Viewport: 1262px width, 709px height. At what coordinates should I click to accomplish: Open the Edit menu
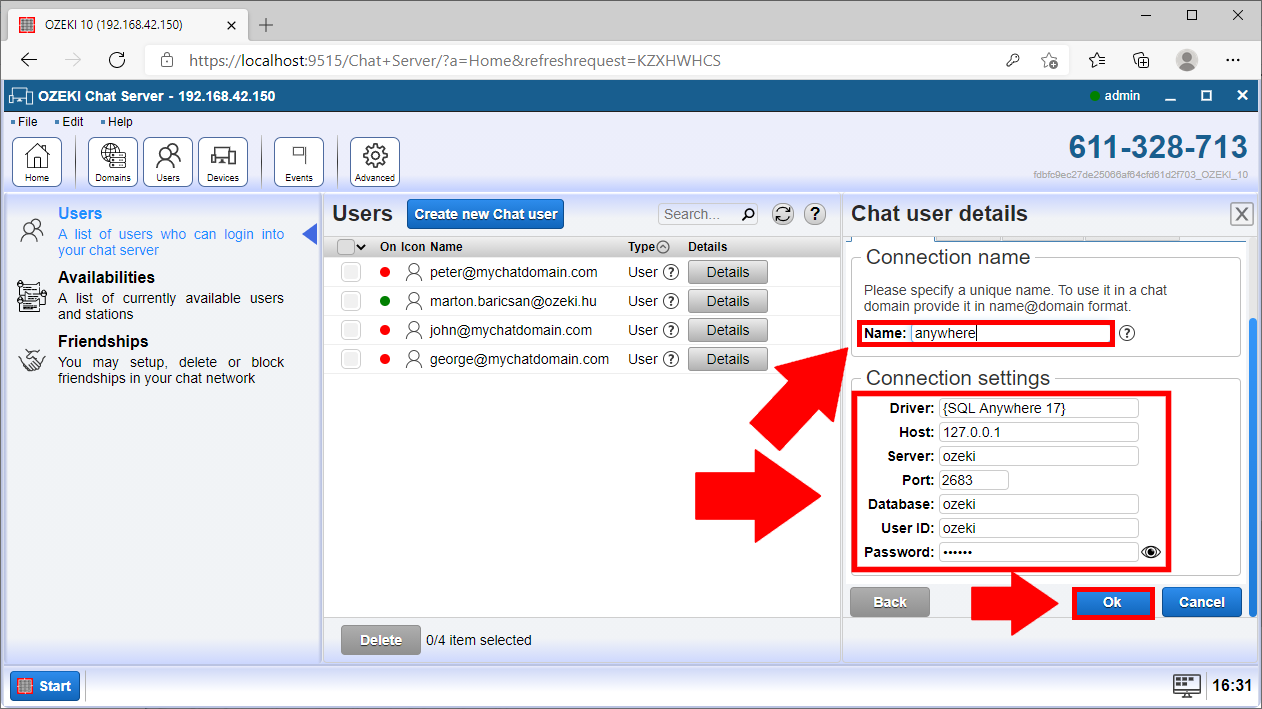pyautogui.click(x=72, y=122)
